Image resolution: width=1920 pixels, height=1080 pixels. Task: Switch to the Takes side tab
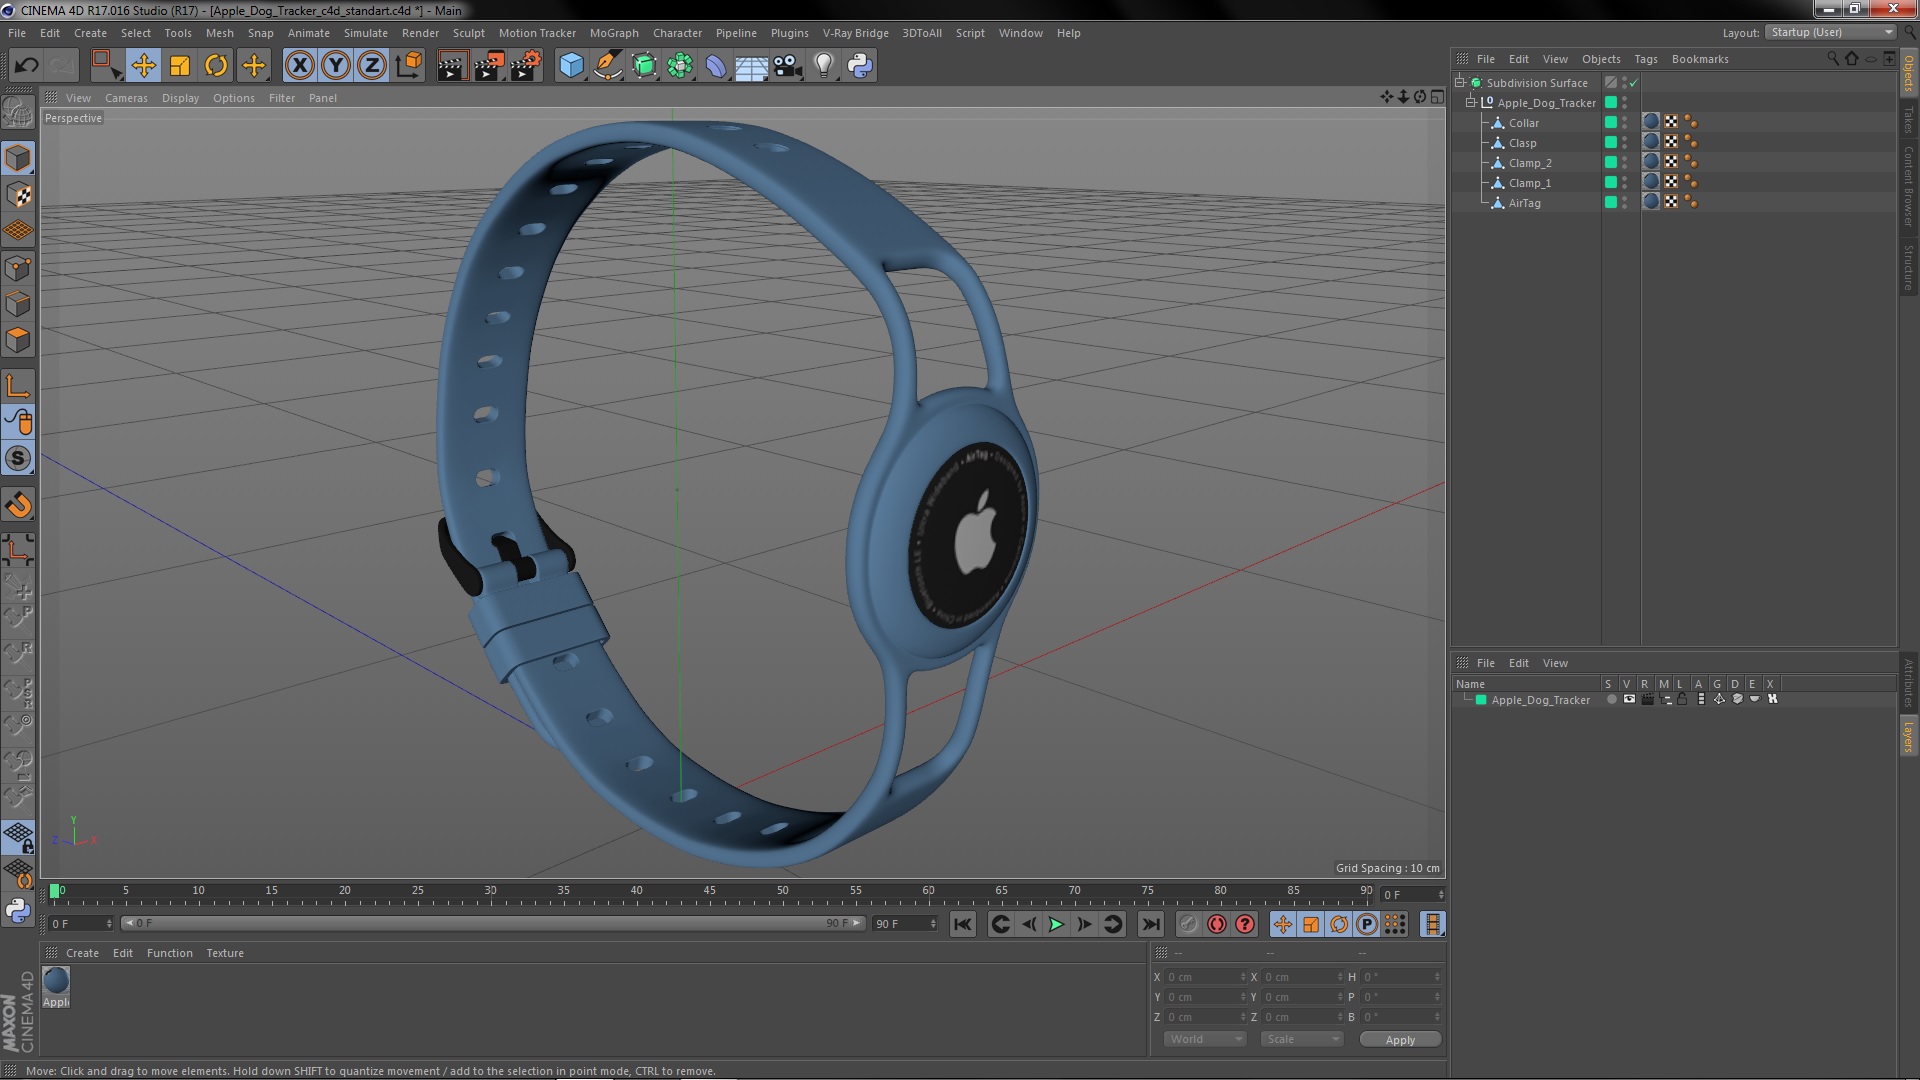pyautogui.click(x=1908, y=119)
